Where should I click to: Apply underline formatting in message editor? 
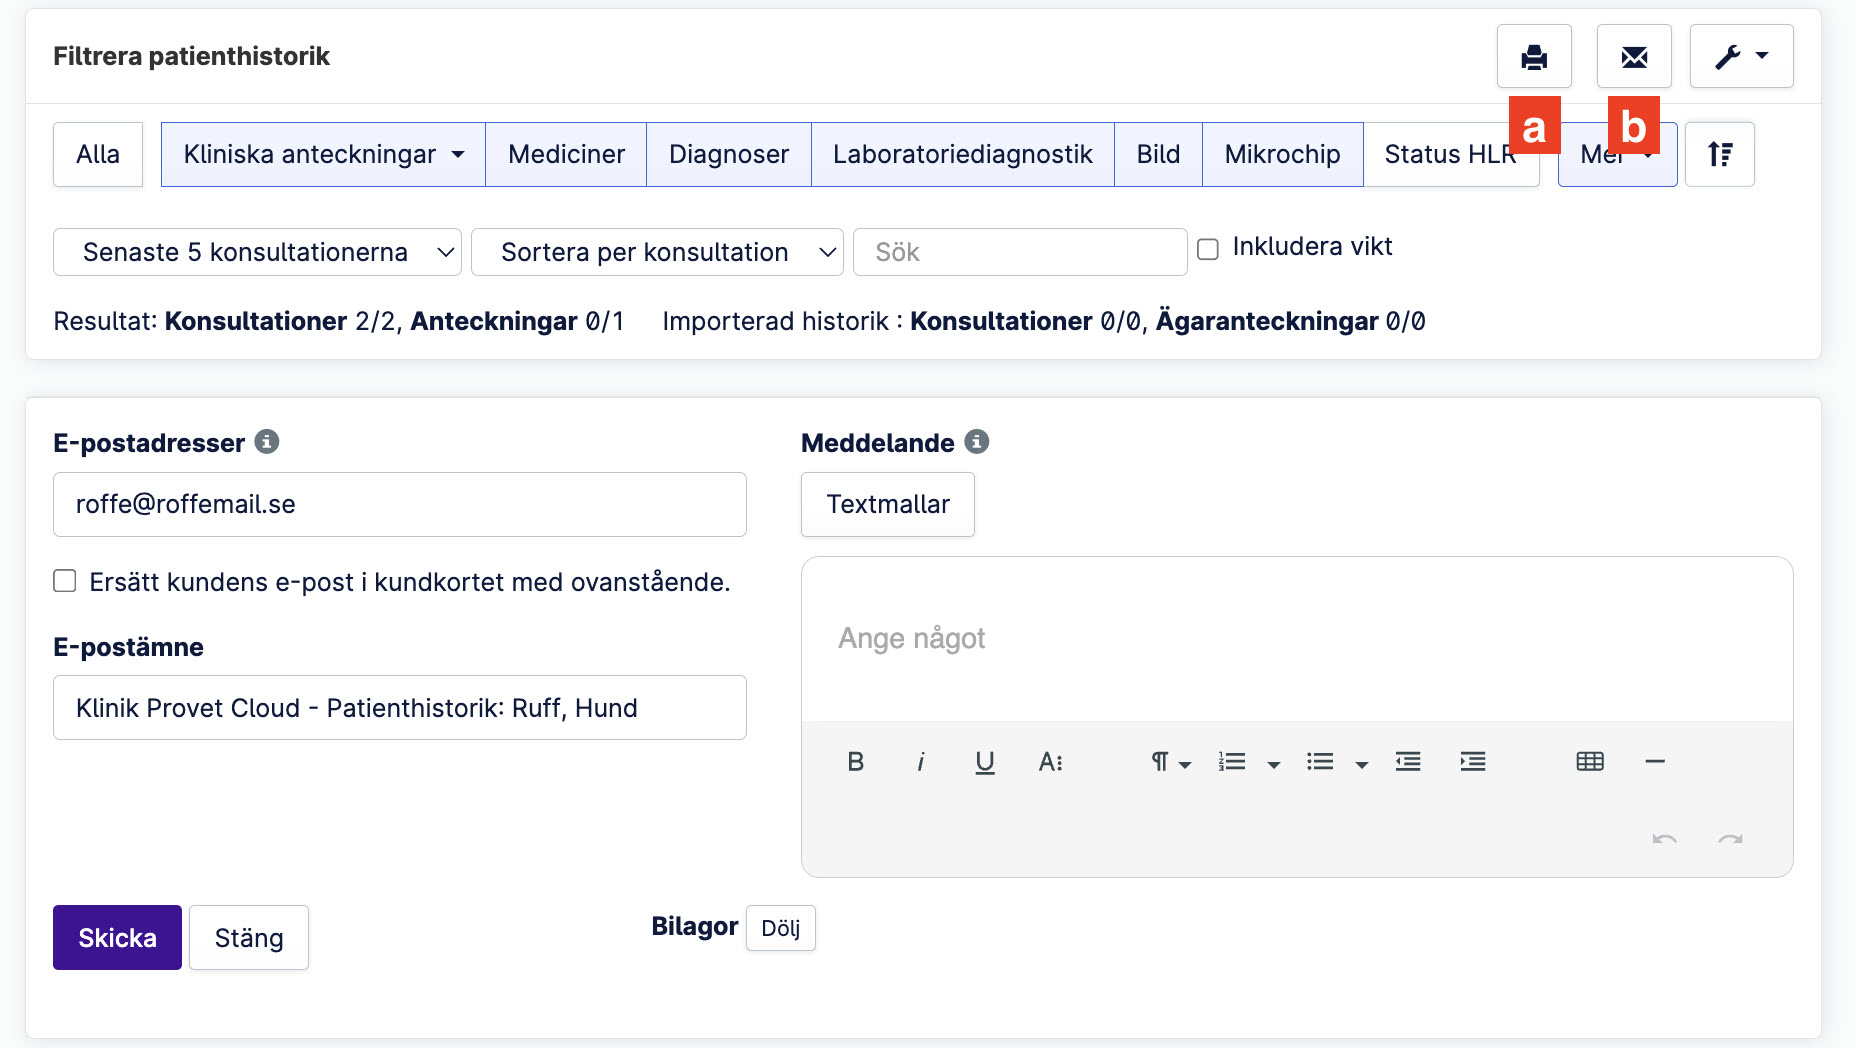(x=985, y=762)
